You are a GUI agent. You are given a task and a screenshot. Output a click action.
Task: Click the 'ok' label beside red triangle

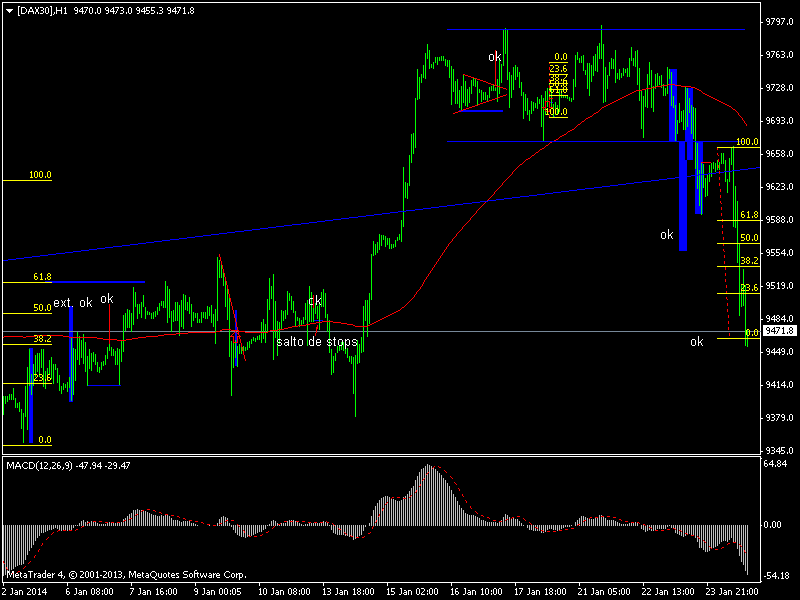pos(494,57)
